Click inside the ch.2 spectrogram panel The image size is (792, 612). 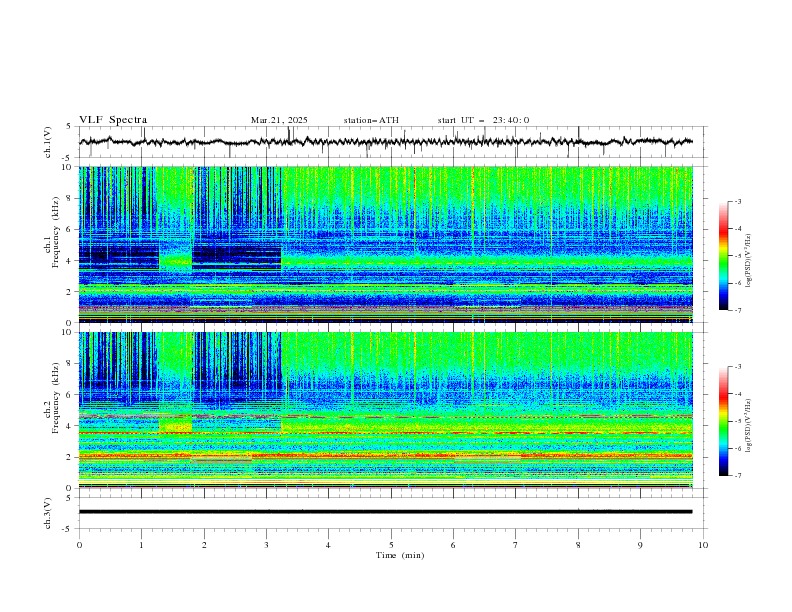coord(386,410)
